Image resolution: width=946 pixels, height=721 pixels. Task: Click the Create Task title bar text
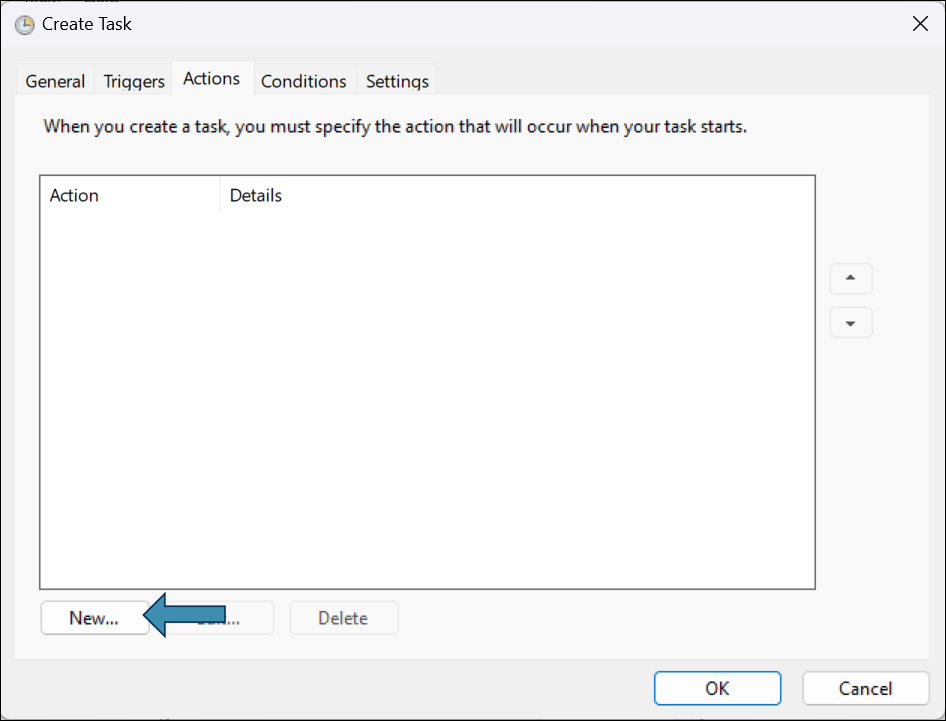click(87, 24)
